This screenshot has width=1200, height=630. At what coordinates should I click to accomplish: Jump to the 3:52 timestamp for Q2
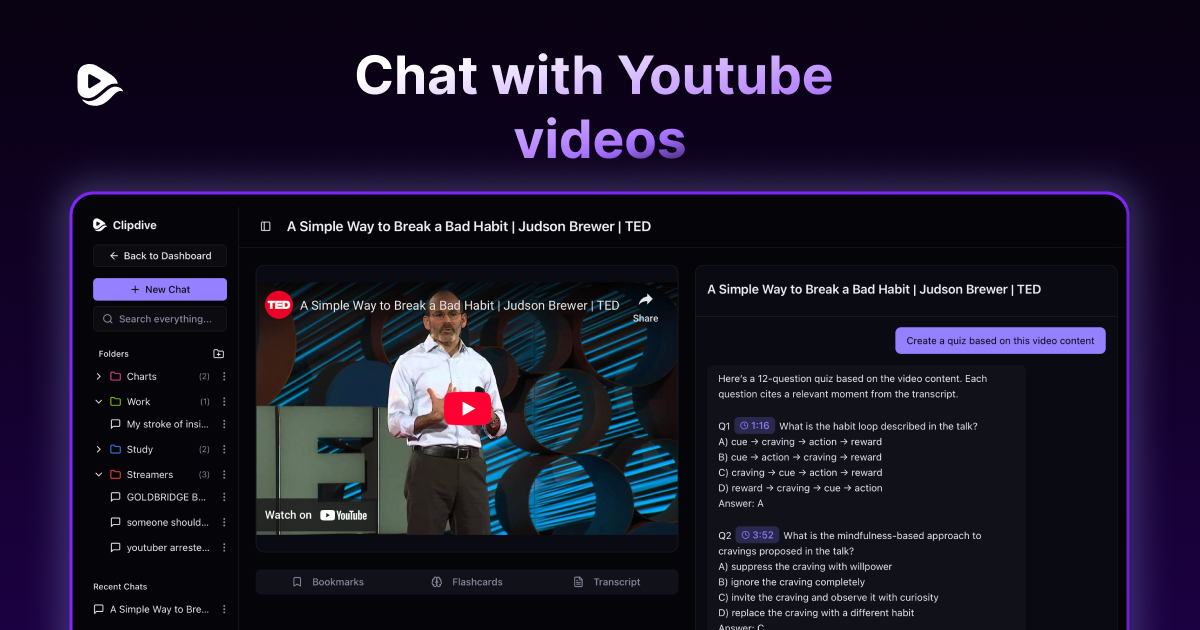click(x=757, y=535)
